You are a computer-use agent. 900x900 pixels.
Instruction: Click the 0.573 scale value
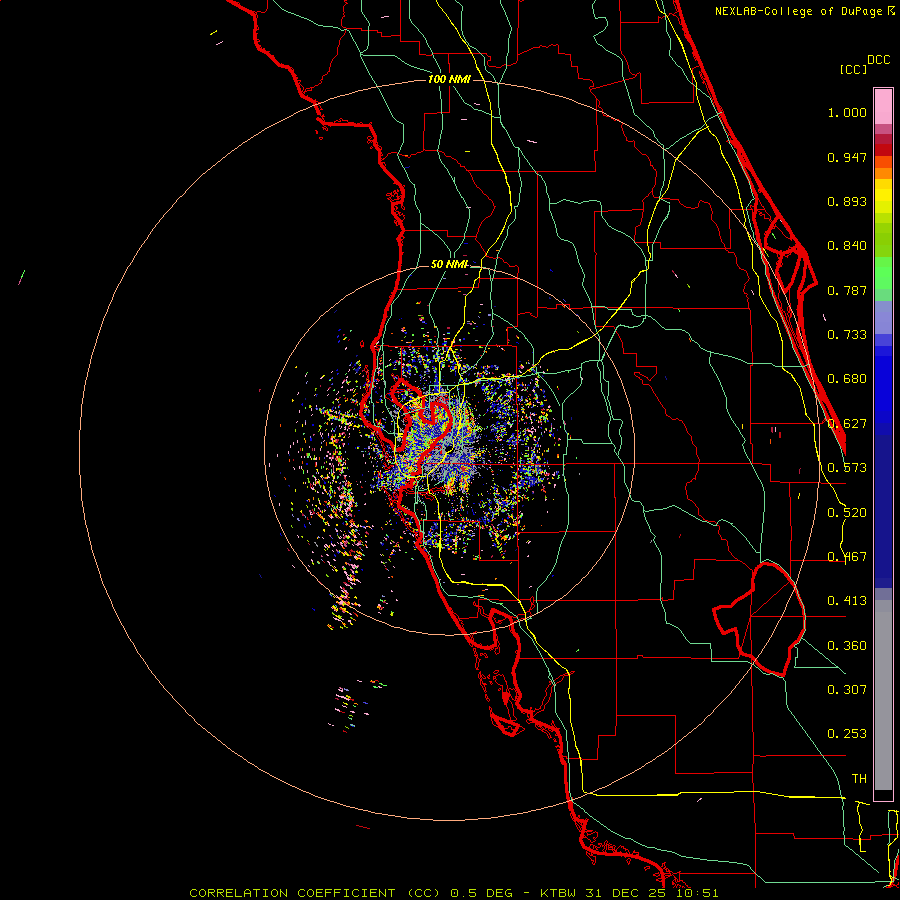(x=847, y=468)
